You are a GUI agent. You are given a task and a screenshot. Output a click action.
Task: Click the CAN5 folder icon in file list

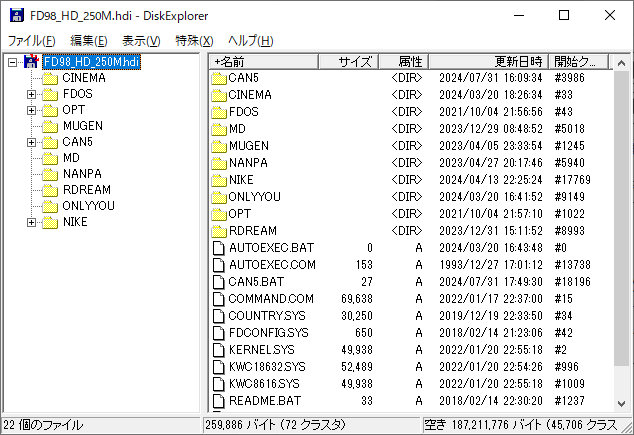[220, 78]
